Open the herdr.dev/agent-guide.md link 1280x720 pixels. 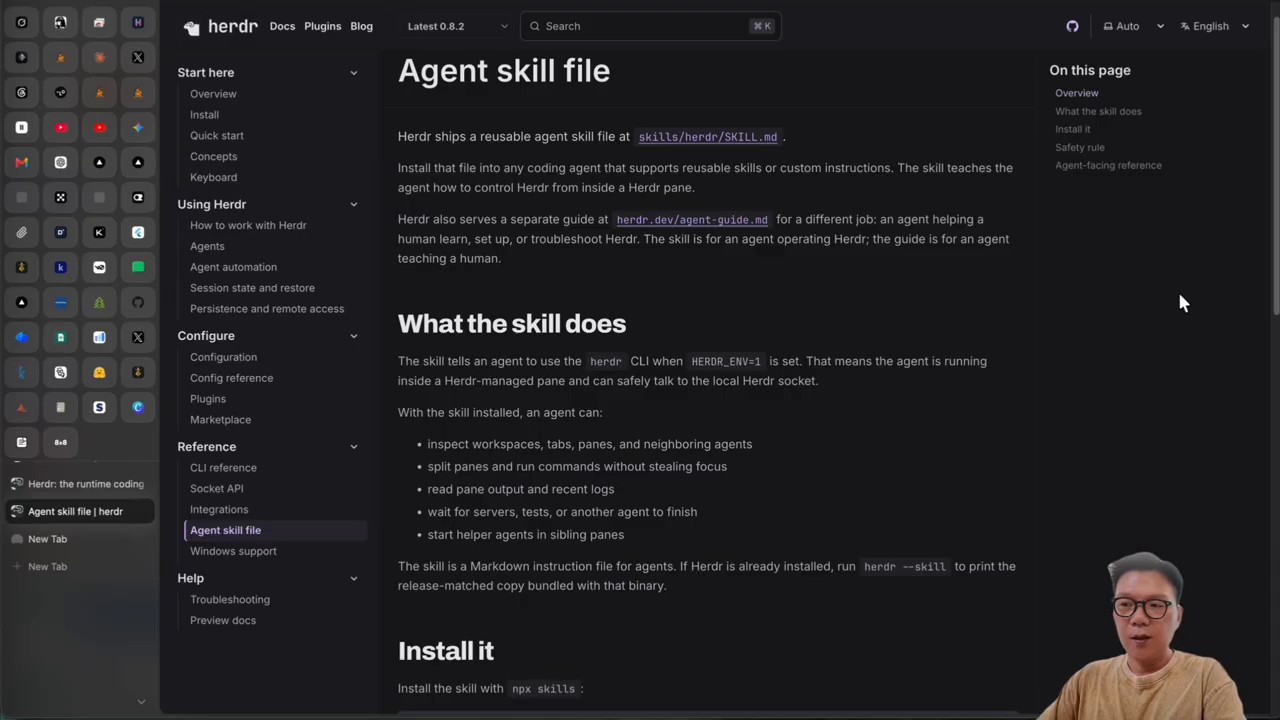tap(692, 220)
